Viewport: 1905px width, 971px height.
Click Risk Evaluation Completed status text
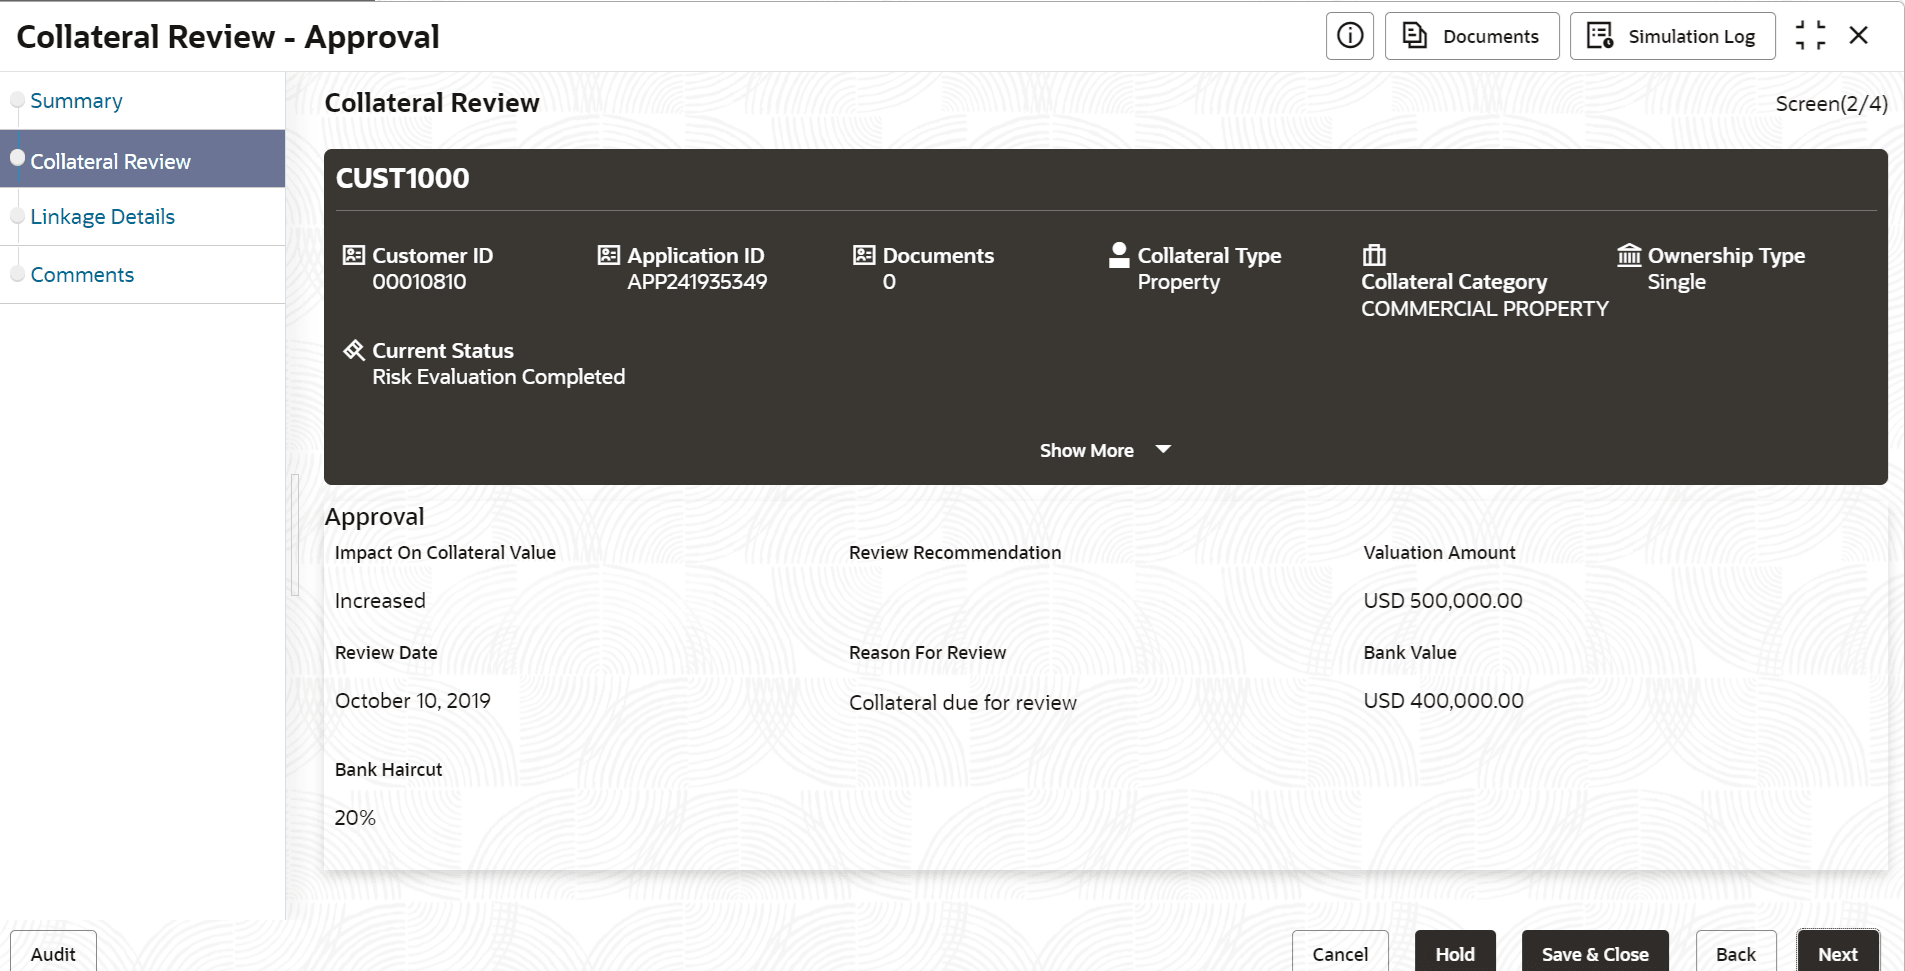[x=498, y=377]
